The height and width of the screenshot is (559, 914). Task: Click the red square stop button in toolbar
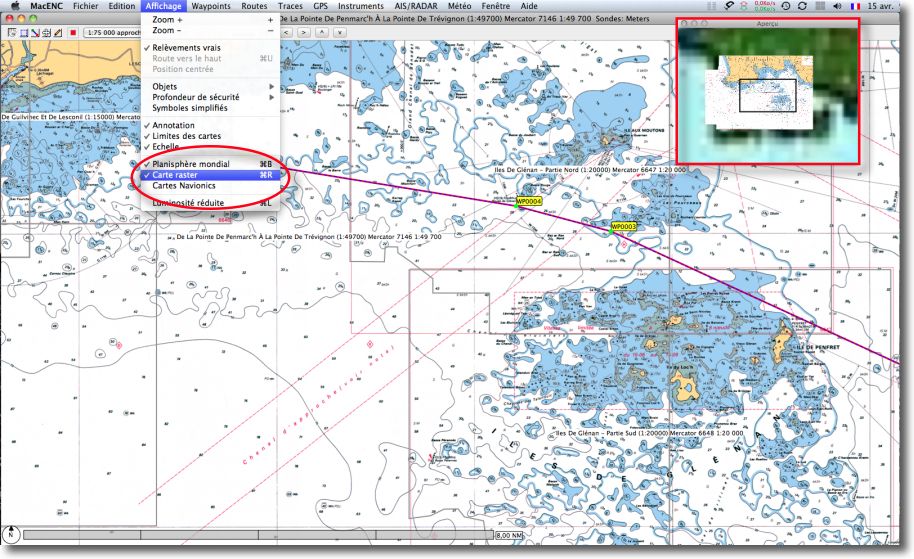click(73, 33)
